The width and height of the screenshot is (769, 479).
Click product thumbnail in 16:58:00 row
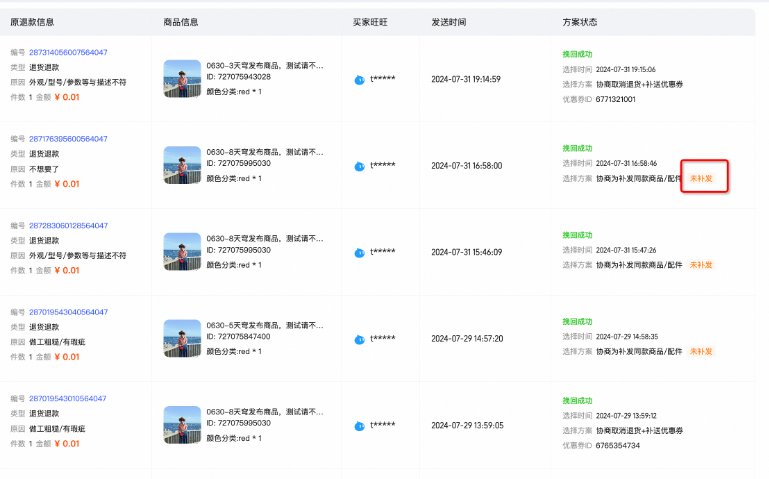182,165
